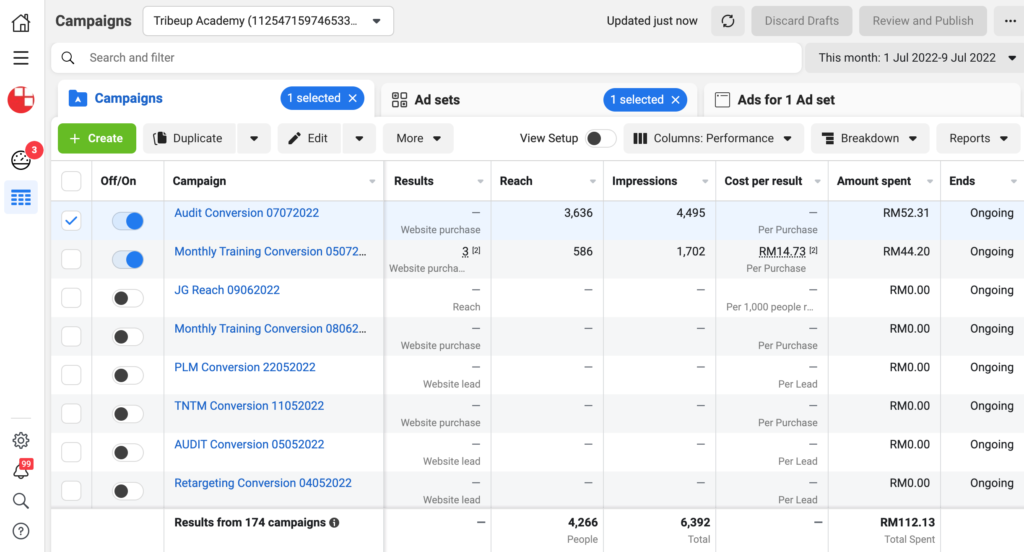Sort by the Cost per result column header

pos(763,181)
